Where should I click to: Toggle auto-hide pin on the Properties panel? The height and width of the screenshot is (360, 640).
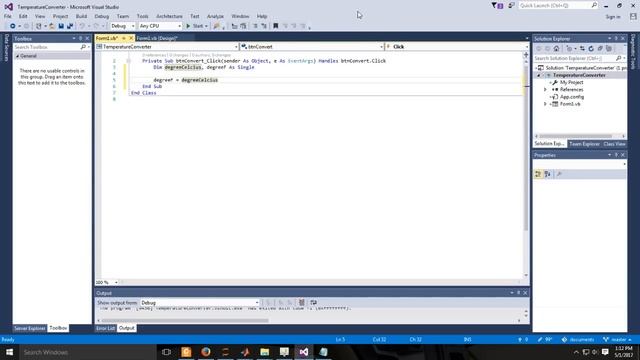coord(616,155)
